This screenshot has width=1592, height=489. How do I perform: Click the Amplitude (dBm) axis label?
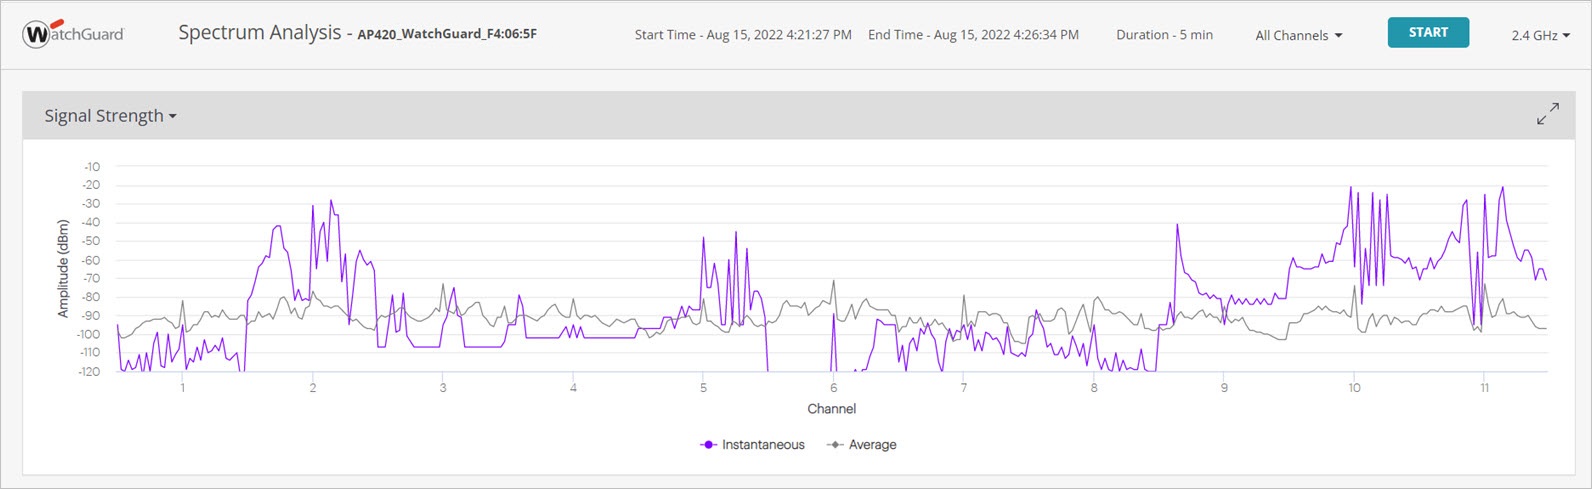[63, 269]
